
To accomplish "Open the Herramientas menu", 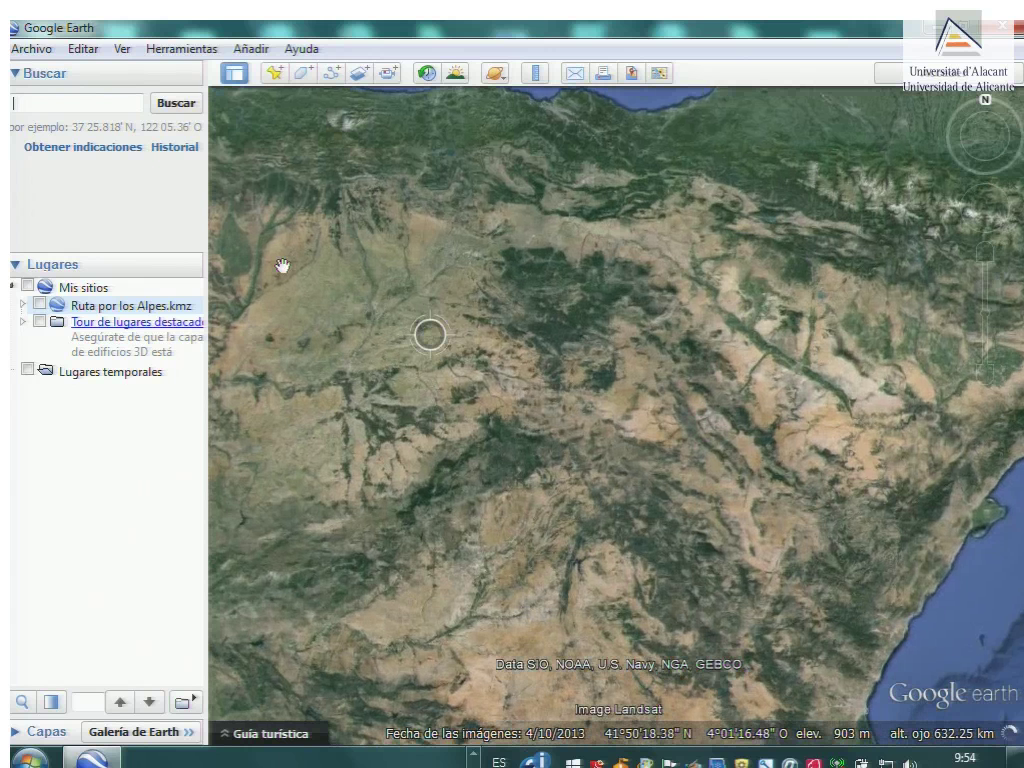I will [x=182, y=49].
